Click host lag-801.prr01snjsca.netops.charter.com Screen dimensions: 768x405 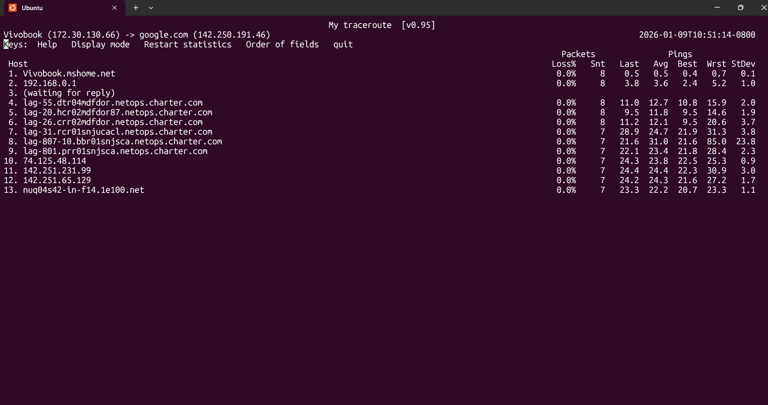pos(115,151)
